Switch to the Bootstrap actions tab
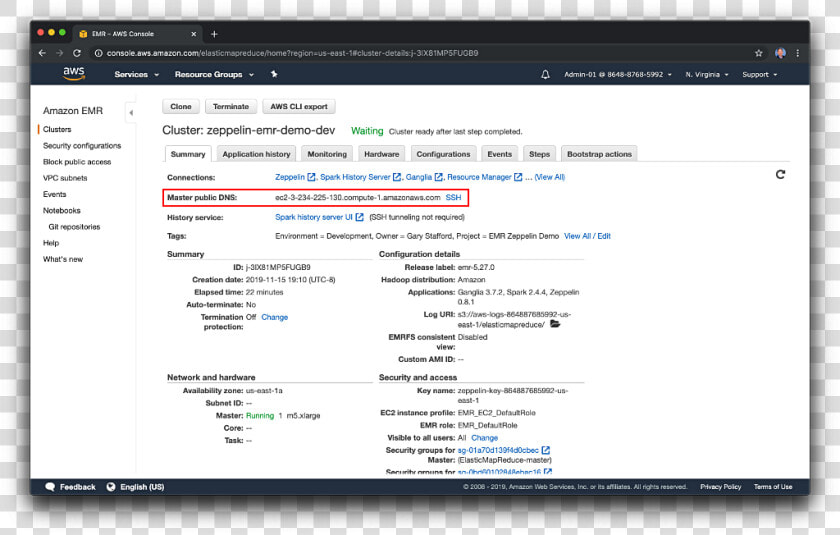Image resolution: width=840 pixels, height=535 pixels. pyautogui.click(x=599, y=154)
